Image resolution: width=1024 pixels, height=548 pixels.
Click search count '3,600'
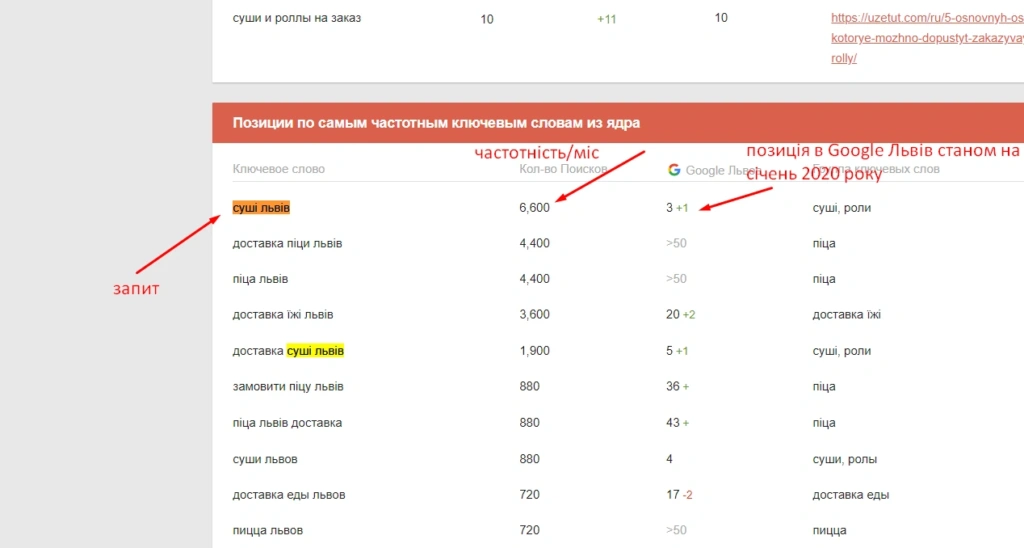(x=534, y=315)
